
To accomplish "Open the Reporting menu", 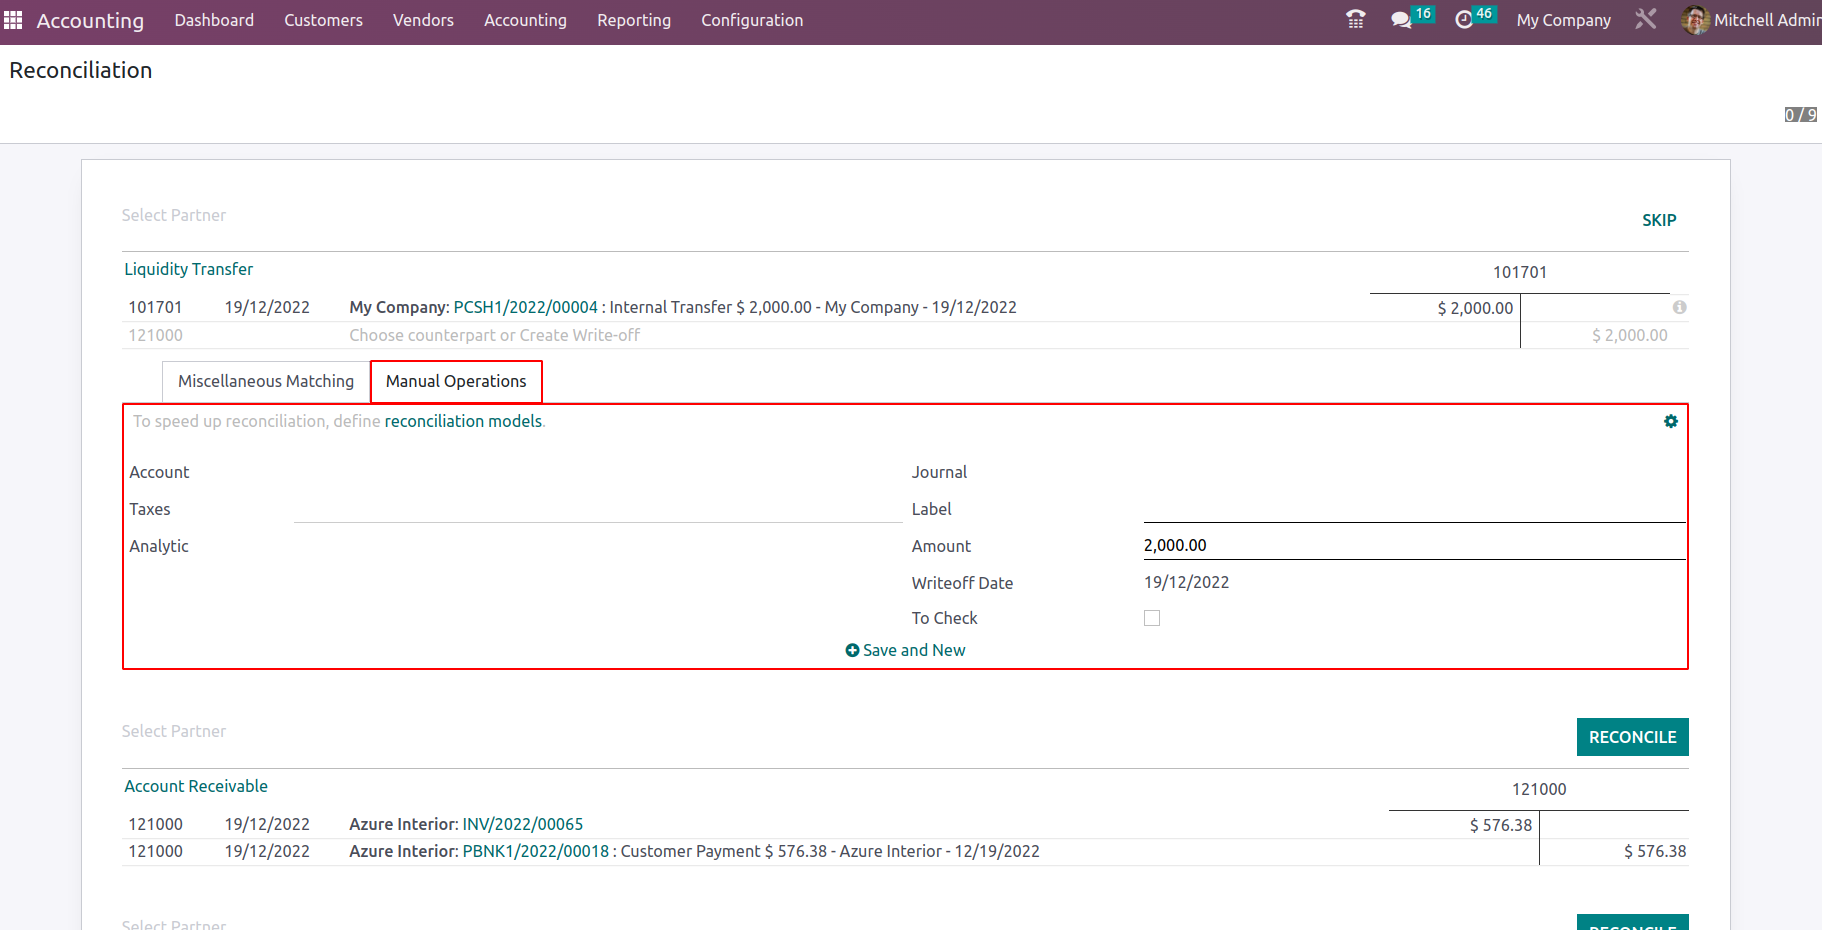I will coord(633,20).
